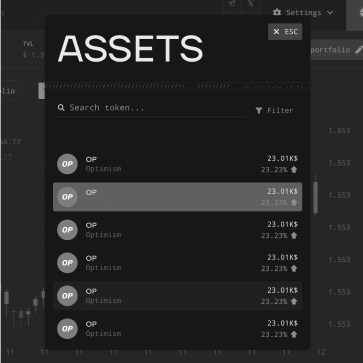The width and height of the screenshot is (363, 363).
Task: Click the Settings gear icon
Action: [x=277, y=12]
